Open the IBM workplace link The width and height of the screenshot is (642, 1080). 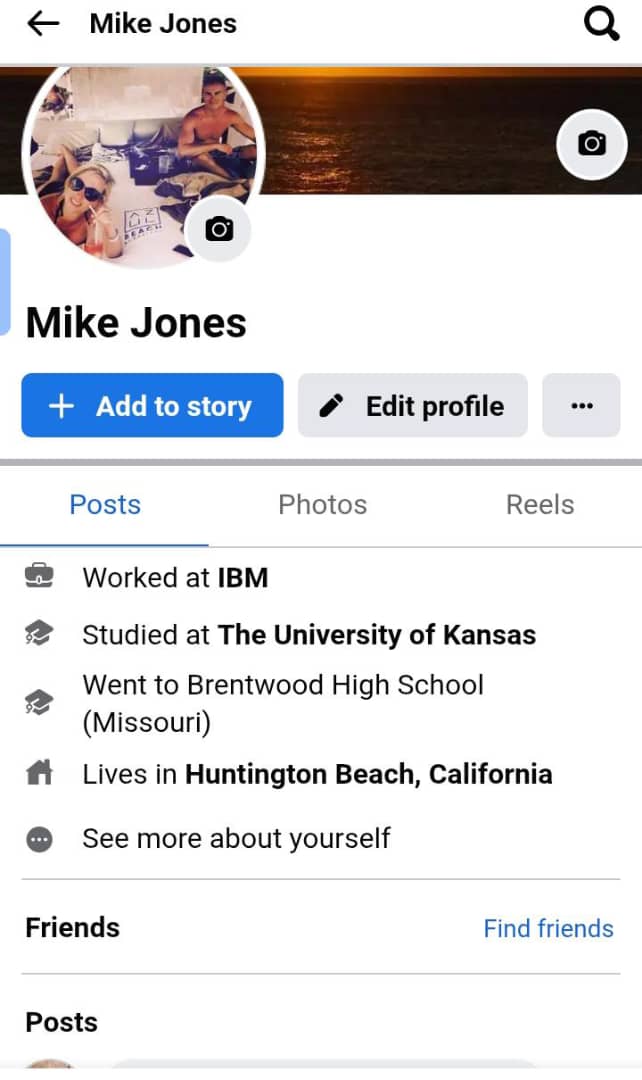[243, 577]
